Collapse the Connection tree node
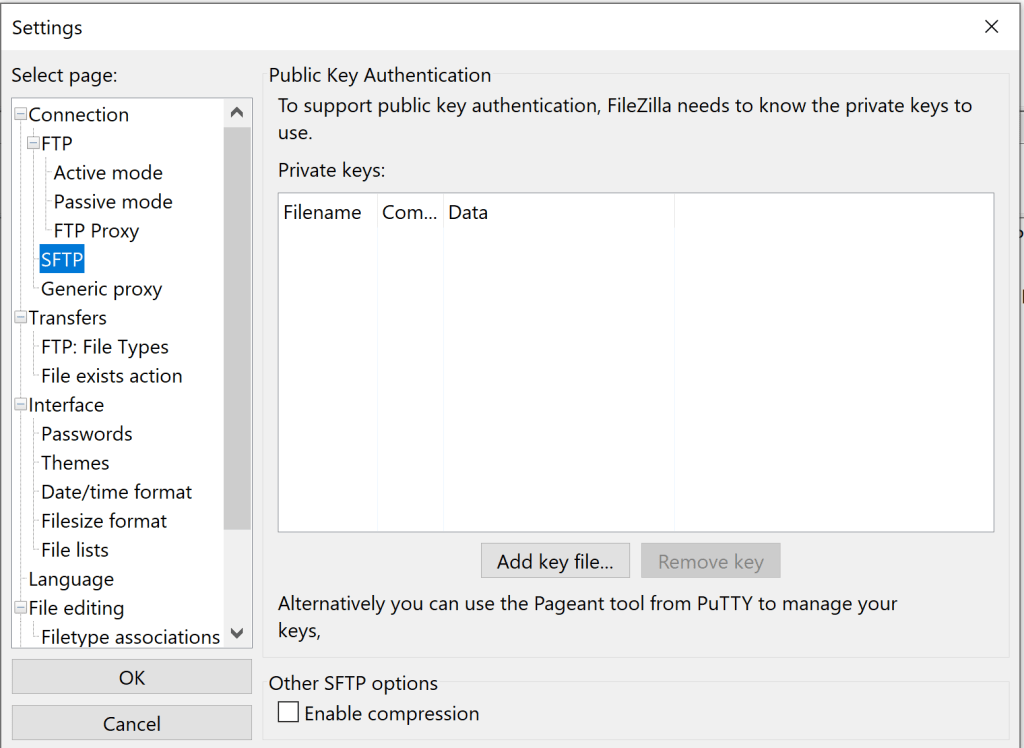The image size is (1024, 748). 20,115
